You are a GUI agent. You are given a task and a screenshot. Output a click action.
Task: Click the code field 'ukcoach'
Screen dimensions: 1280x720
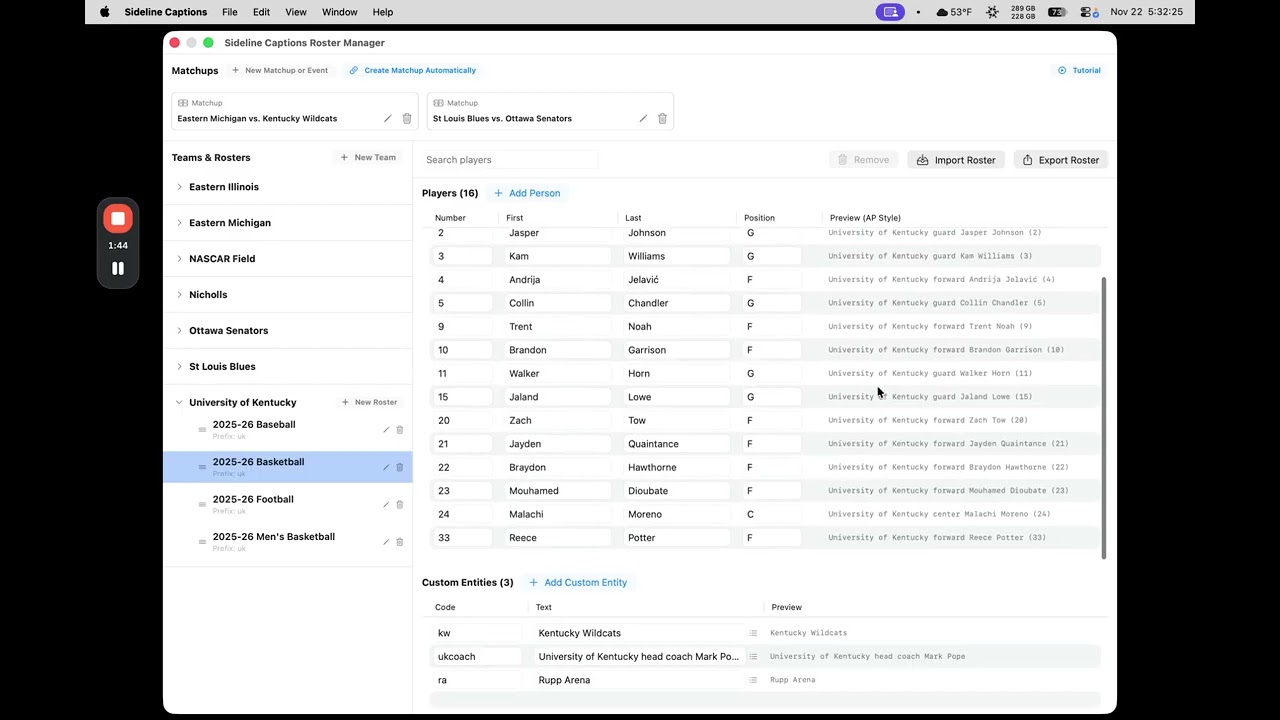[477, 657]
